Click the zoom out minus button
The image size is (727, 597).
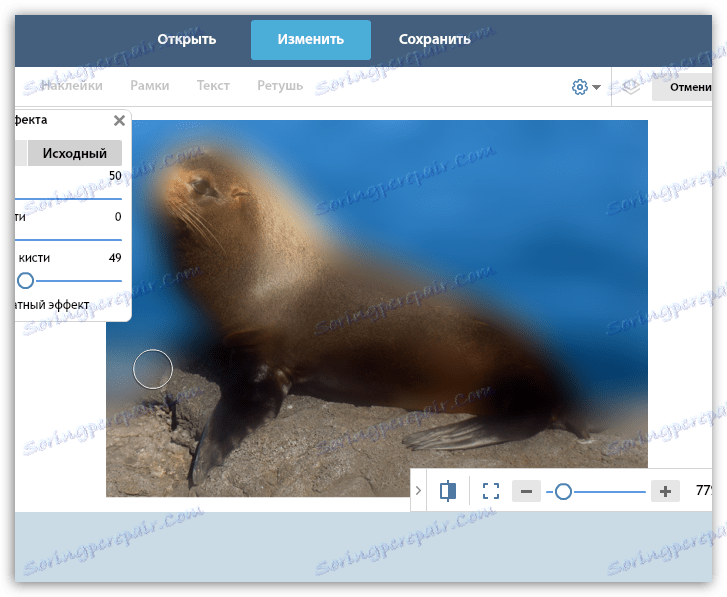click(x=526, y=491)
